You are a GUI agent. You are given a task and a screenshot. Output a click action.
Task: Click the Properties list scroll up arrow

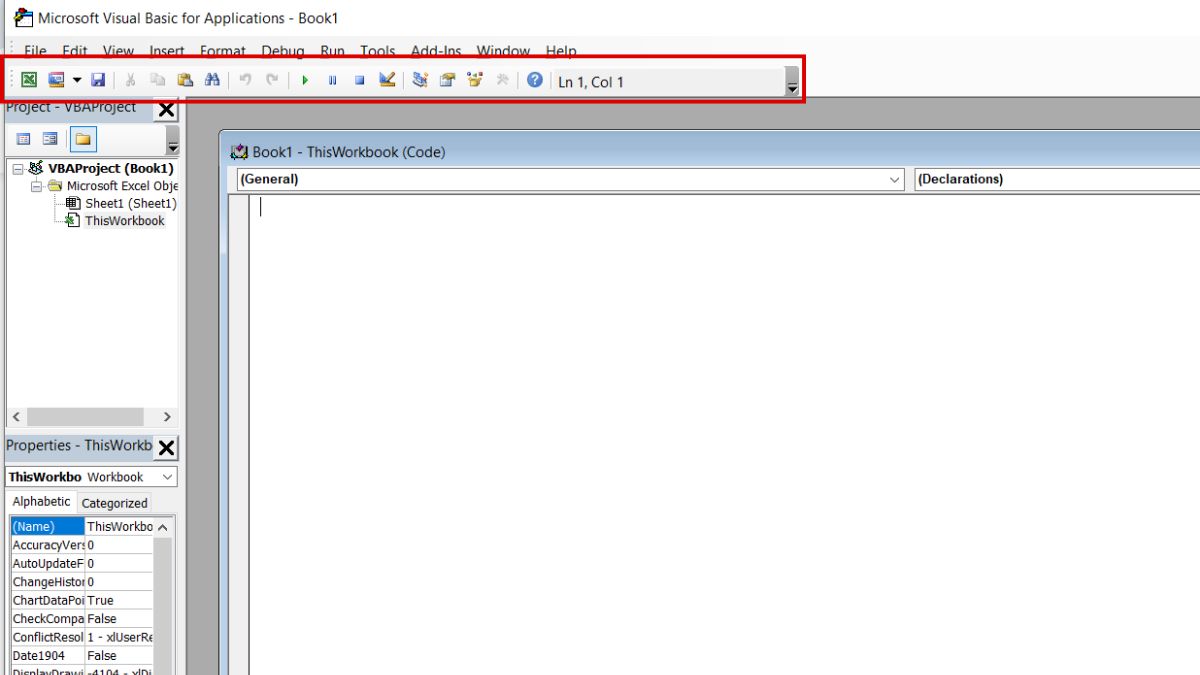163,526
